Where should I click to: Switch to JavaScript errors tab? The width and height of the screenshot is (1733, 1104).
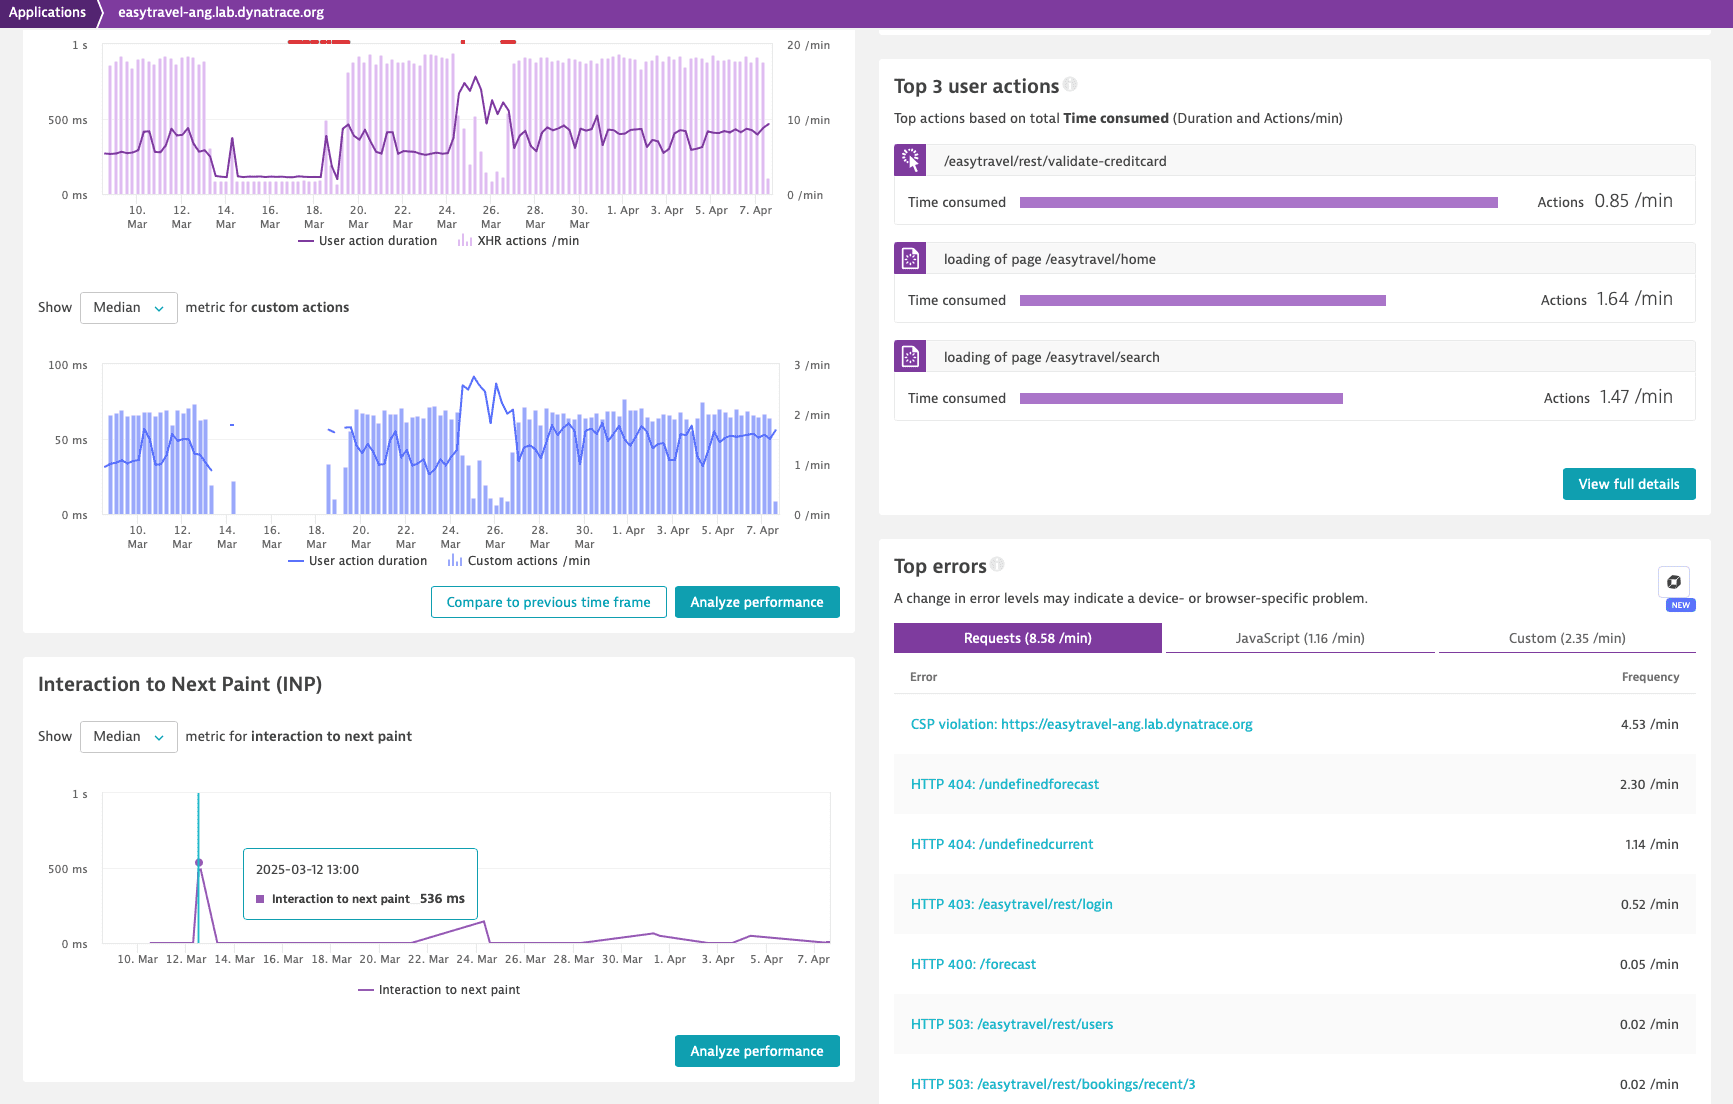1299,638
